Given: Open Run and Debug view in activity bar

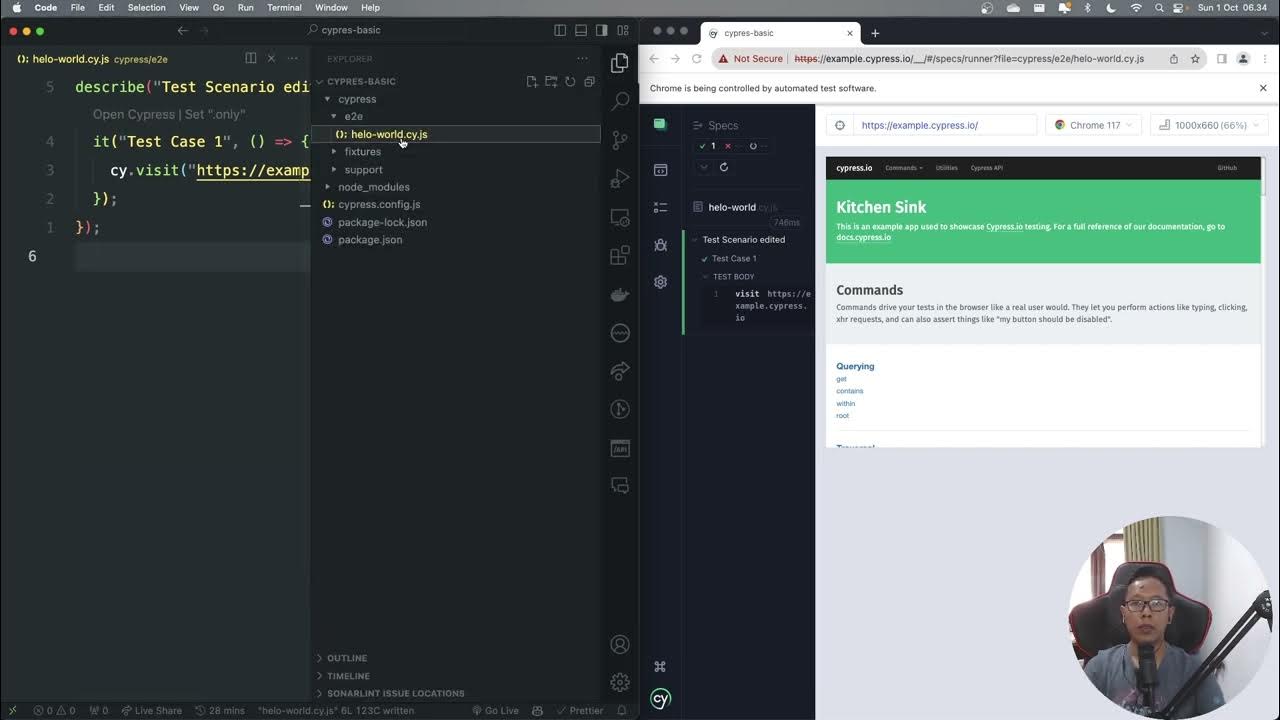Looking at the screenshot, I should pyautogui.click(x=620, y=179).
